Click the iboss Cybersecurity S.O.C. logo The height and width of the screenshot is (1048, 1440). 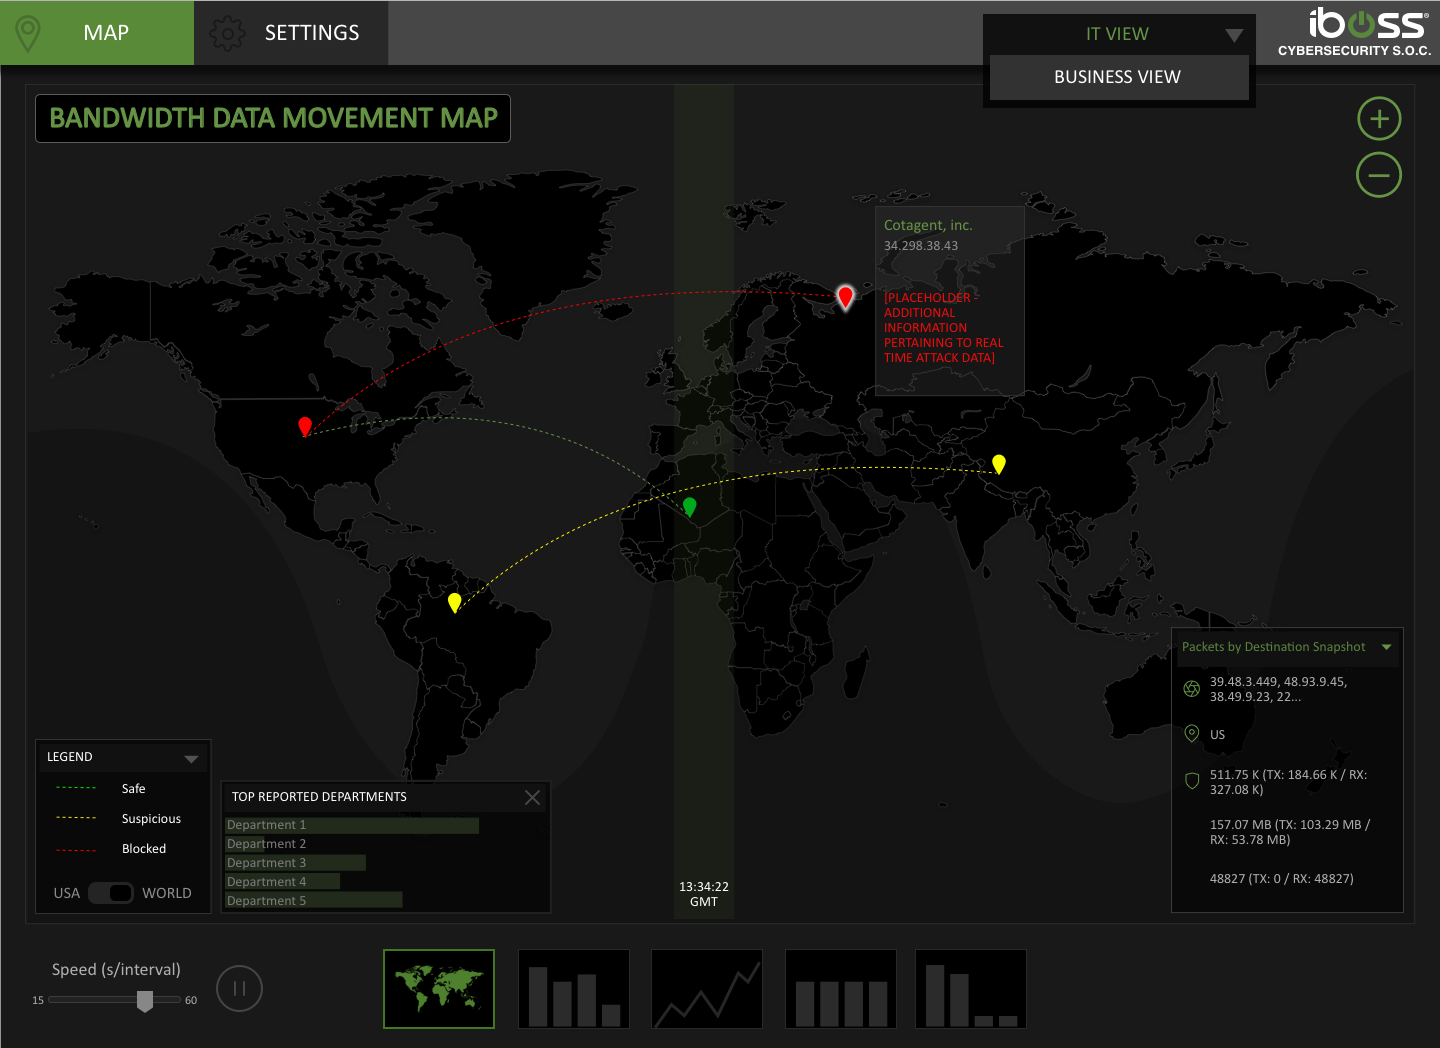[1355, 32]
